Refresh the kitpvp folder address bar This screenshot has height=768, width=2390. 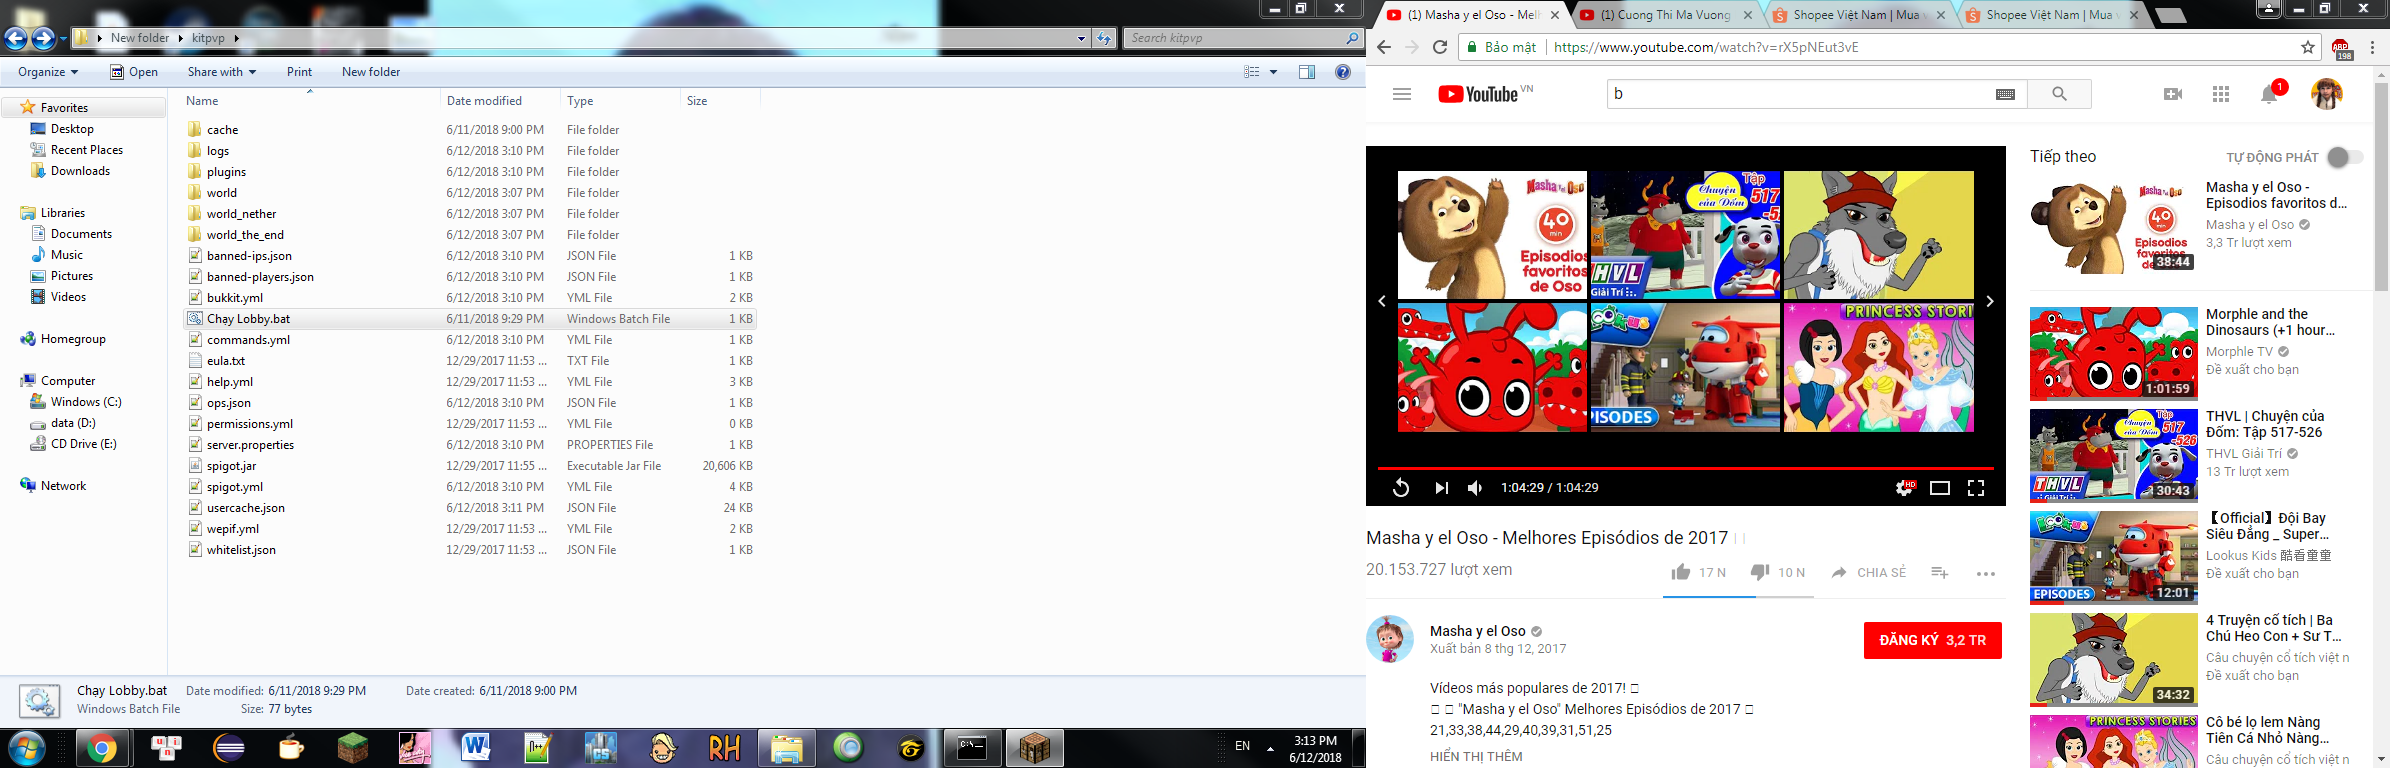click(x=1104, y=38)
